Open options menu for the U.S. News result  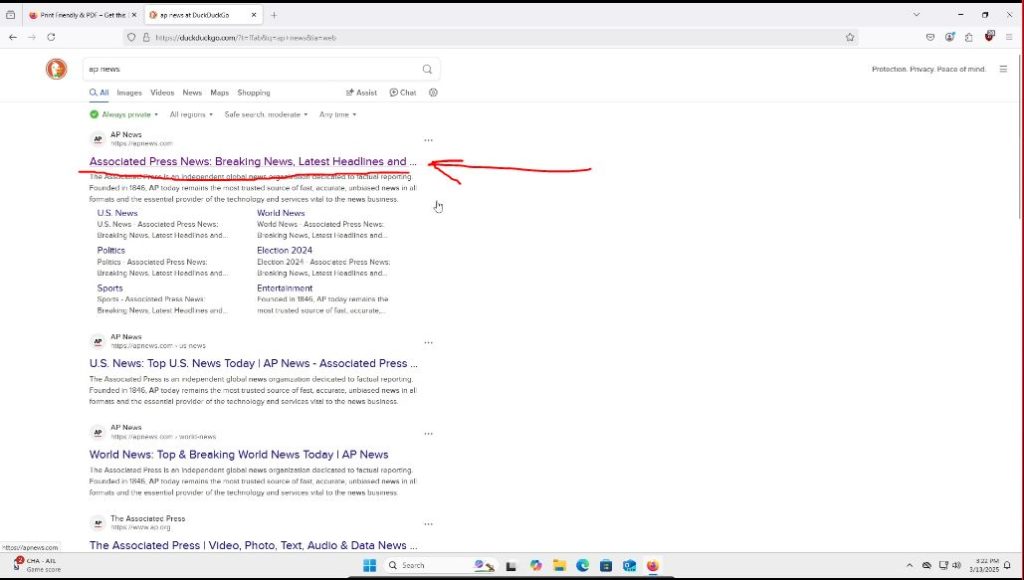(x=428, y=342)
